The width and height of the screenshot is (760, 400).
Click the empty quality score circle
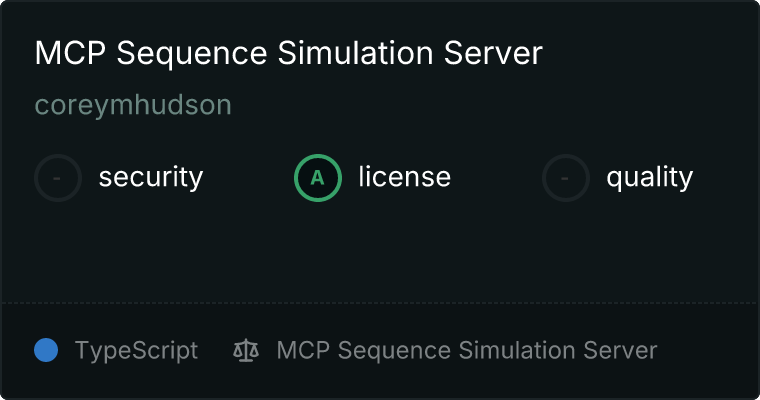click(x=566, y=178)
